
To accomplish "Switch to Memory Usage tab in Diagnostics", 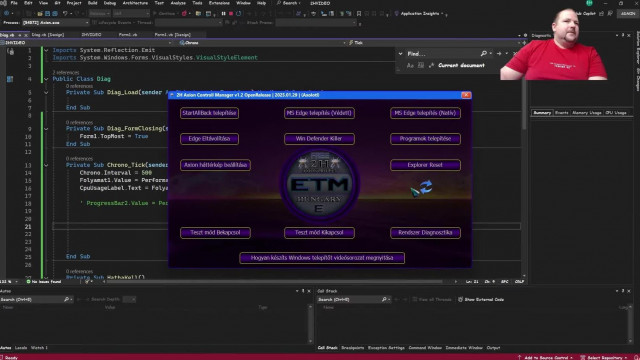I will tap(587, 113).
